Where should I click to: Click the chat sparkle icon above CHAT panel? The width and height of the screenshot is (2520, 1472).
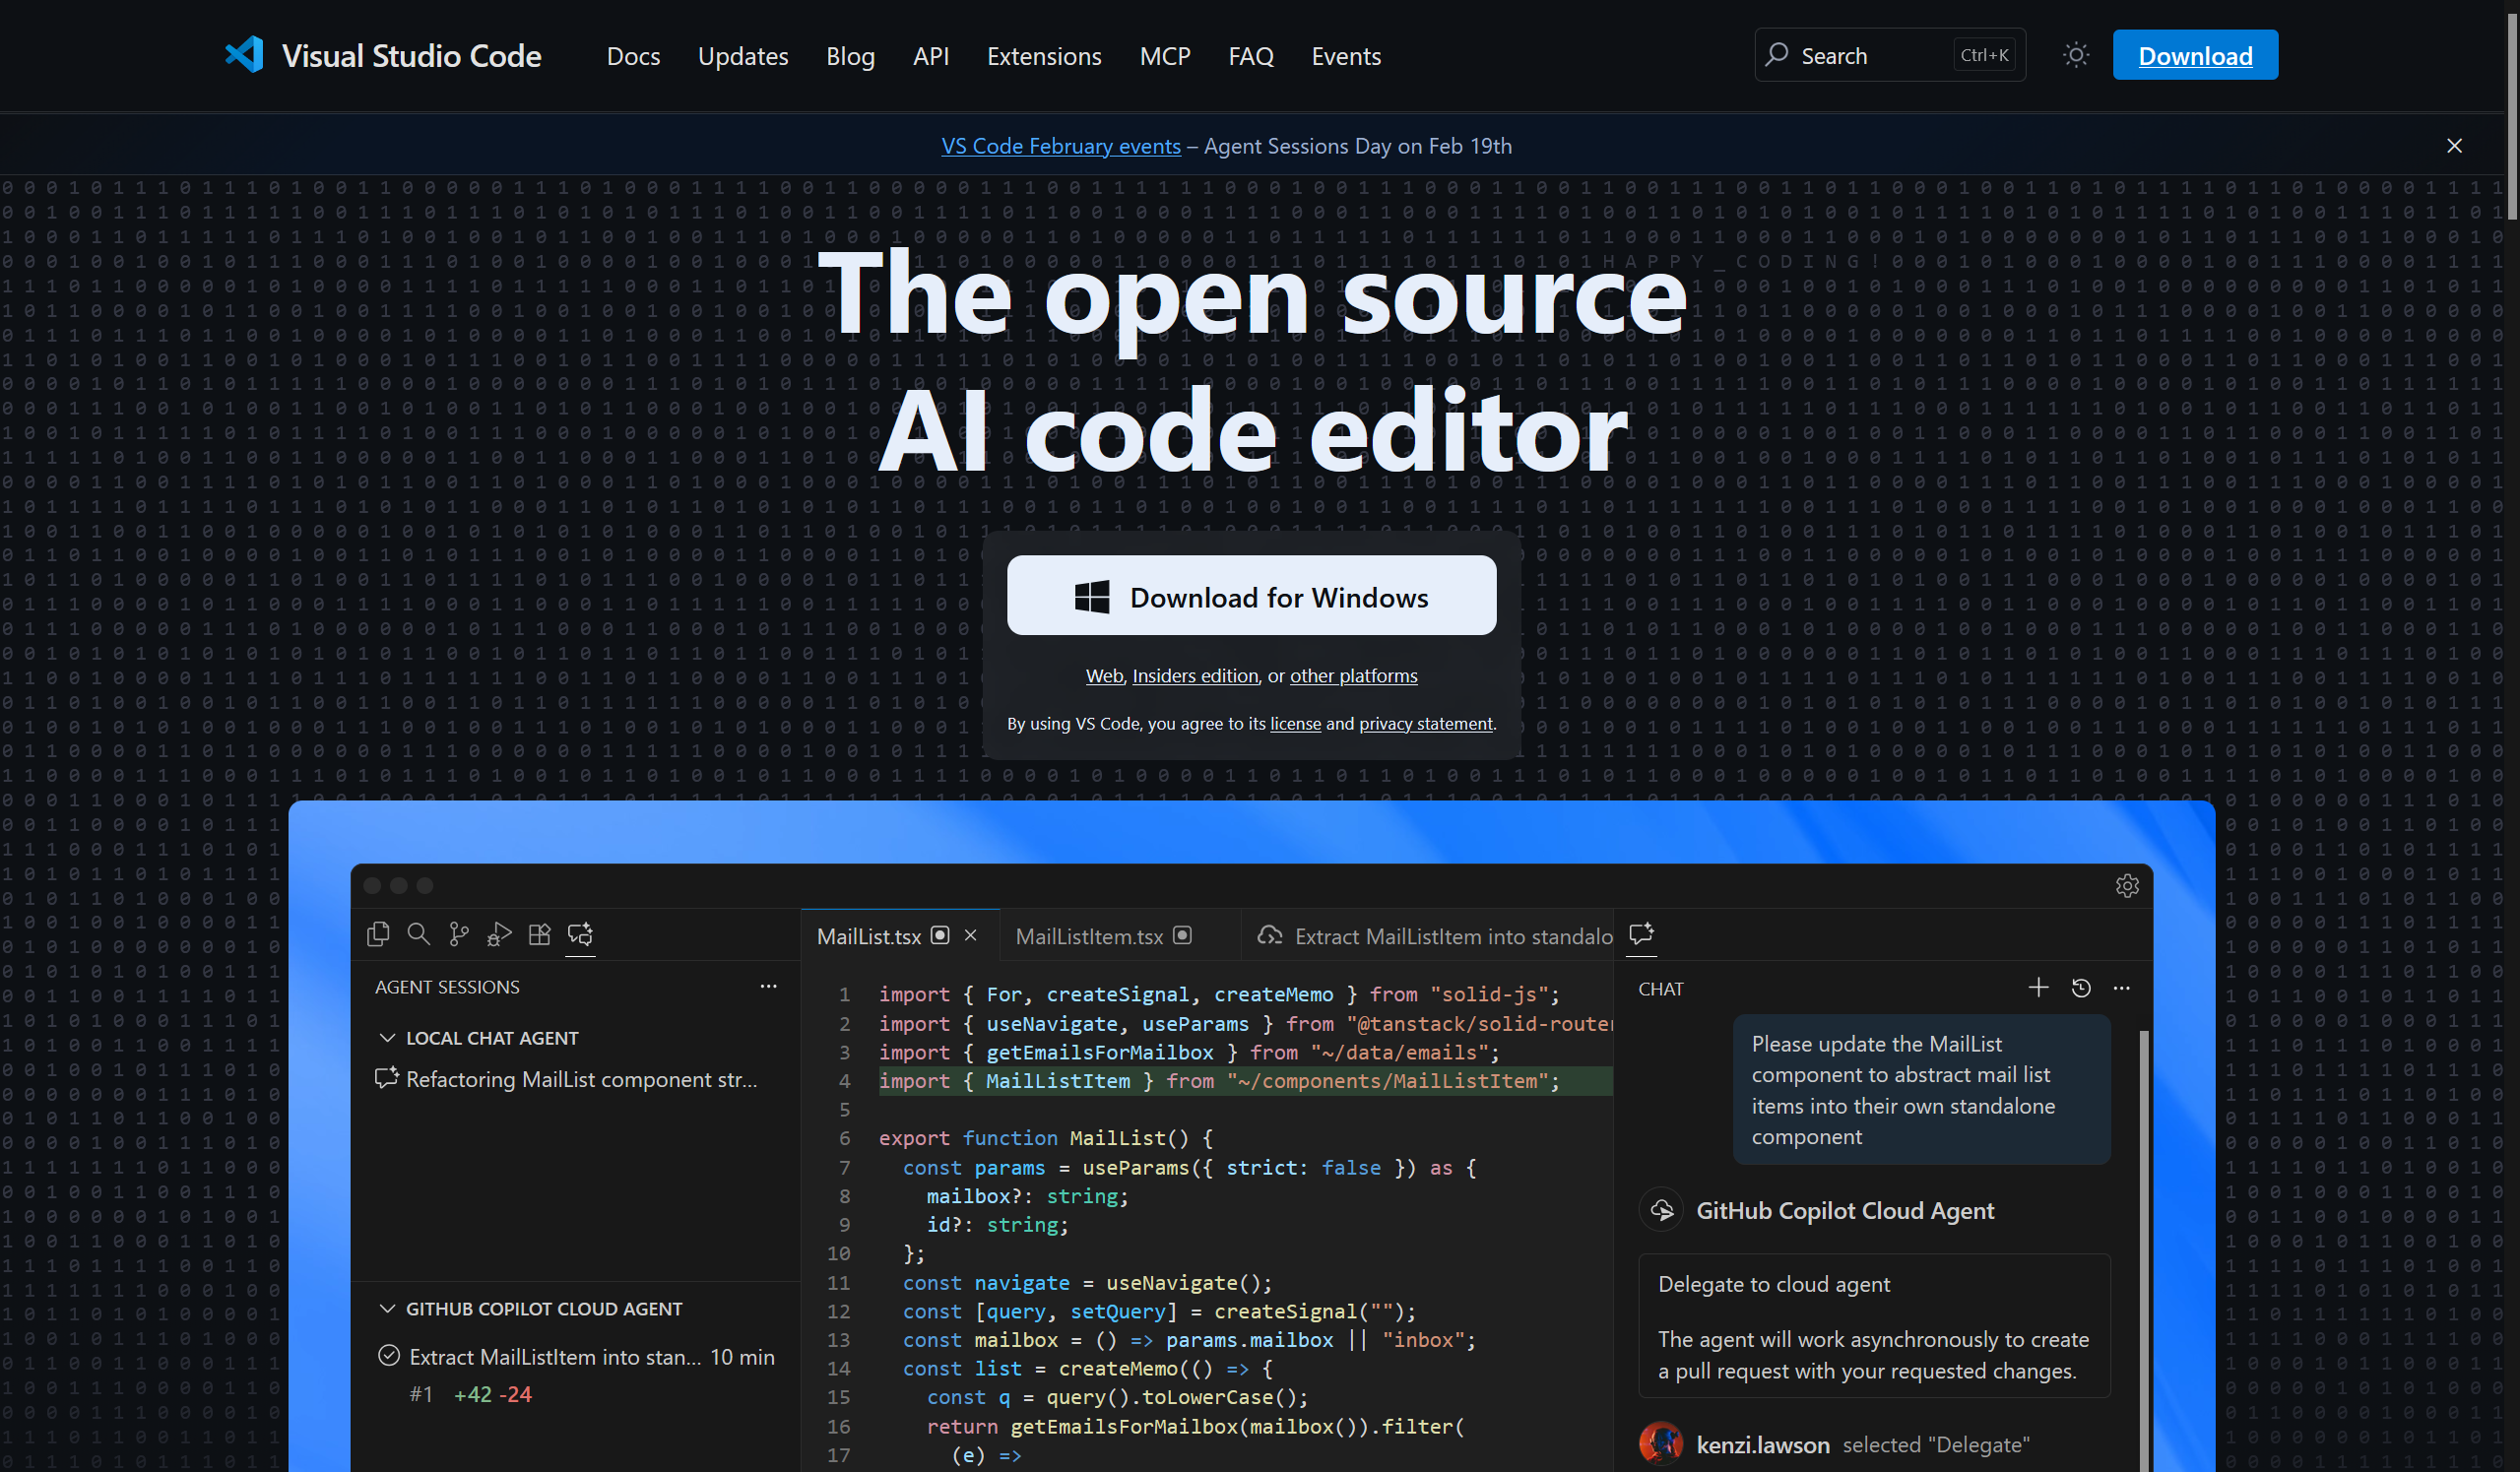click(x=1641, y=934)
